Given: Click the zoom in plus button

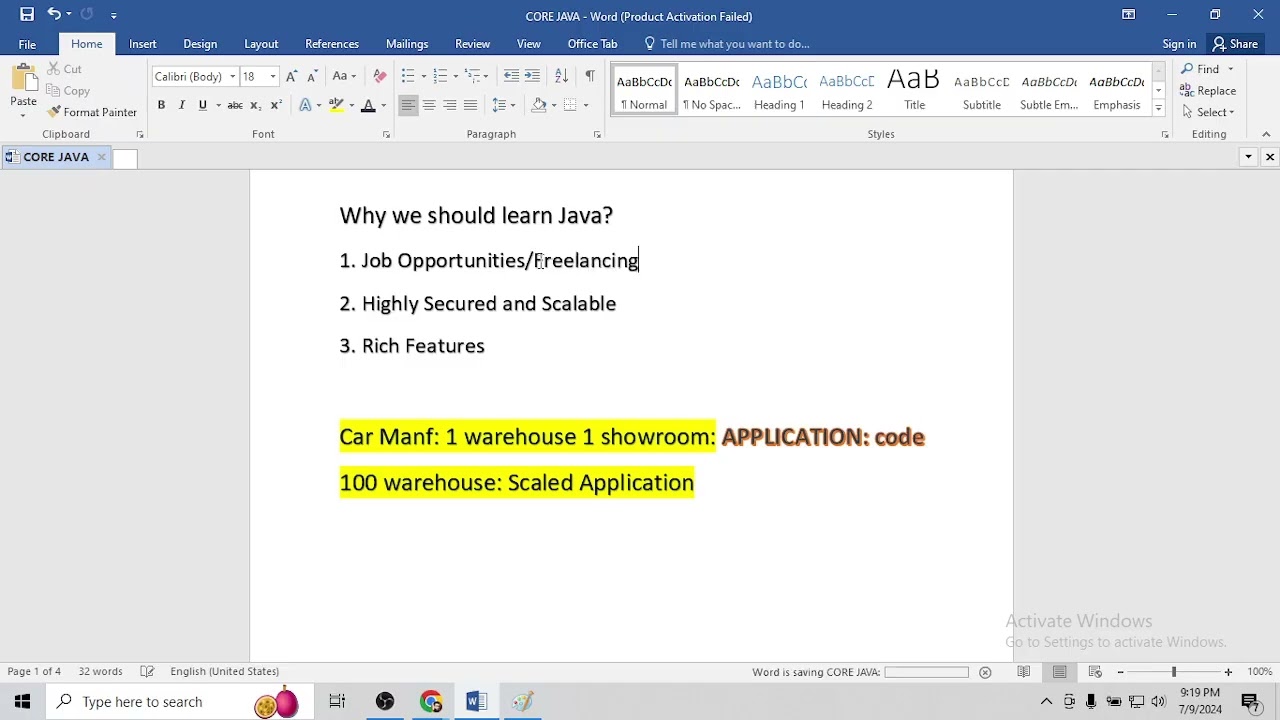Looking at the screenshot, I should pyautogui.click(x=1228, y=672).
